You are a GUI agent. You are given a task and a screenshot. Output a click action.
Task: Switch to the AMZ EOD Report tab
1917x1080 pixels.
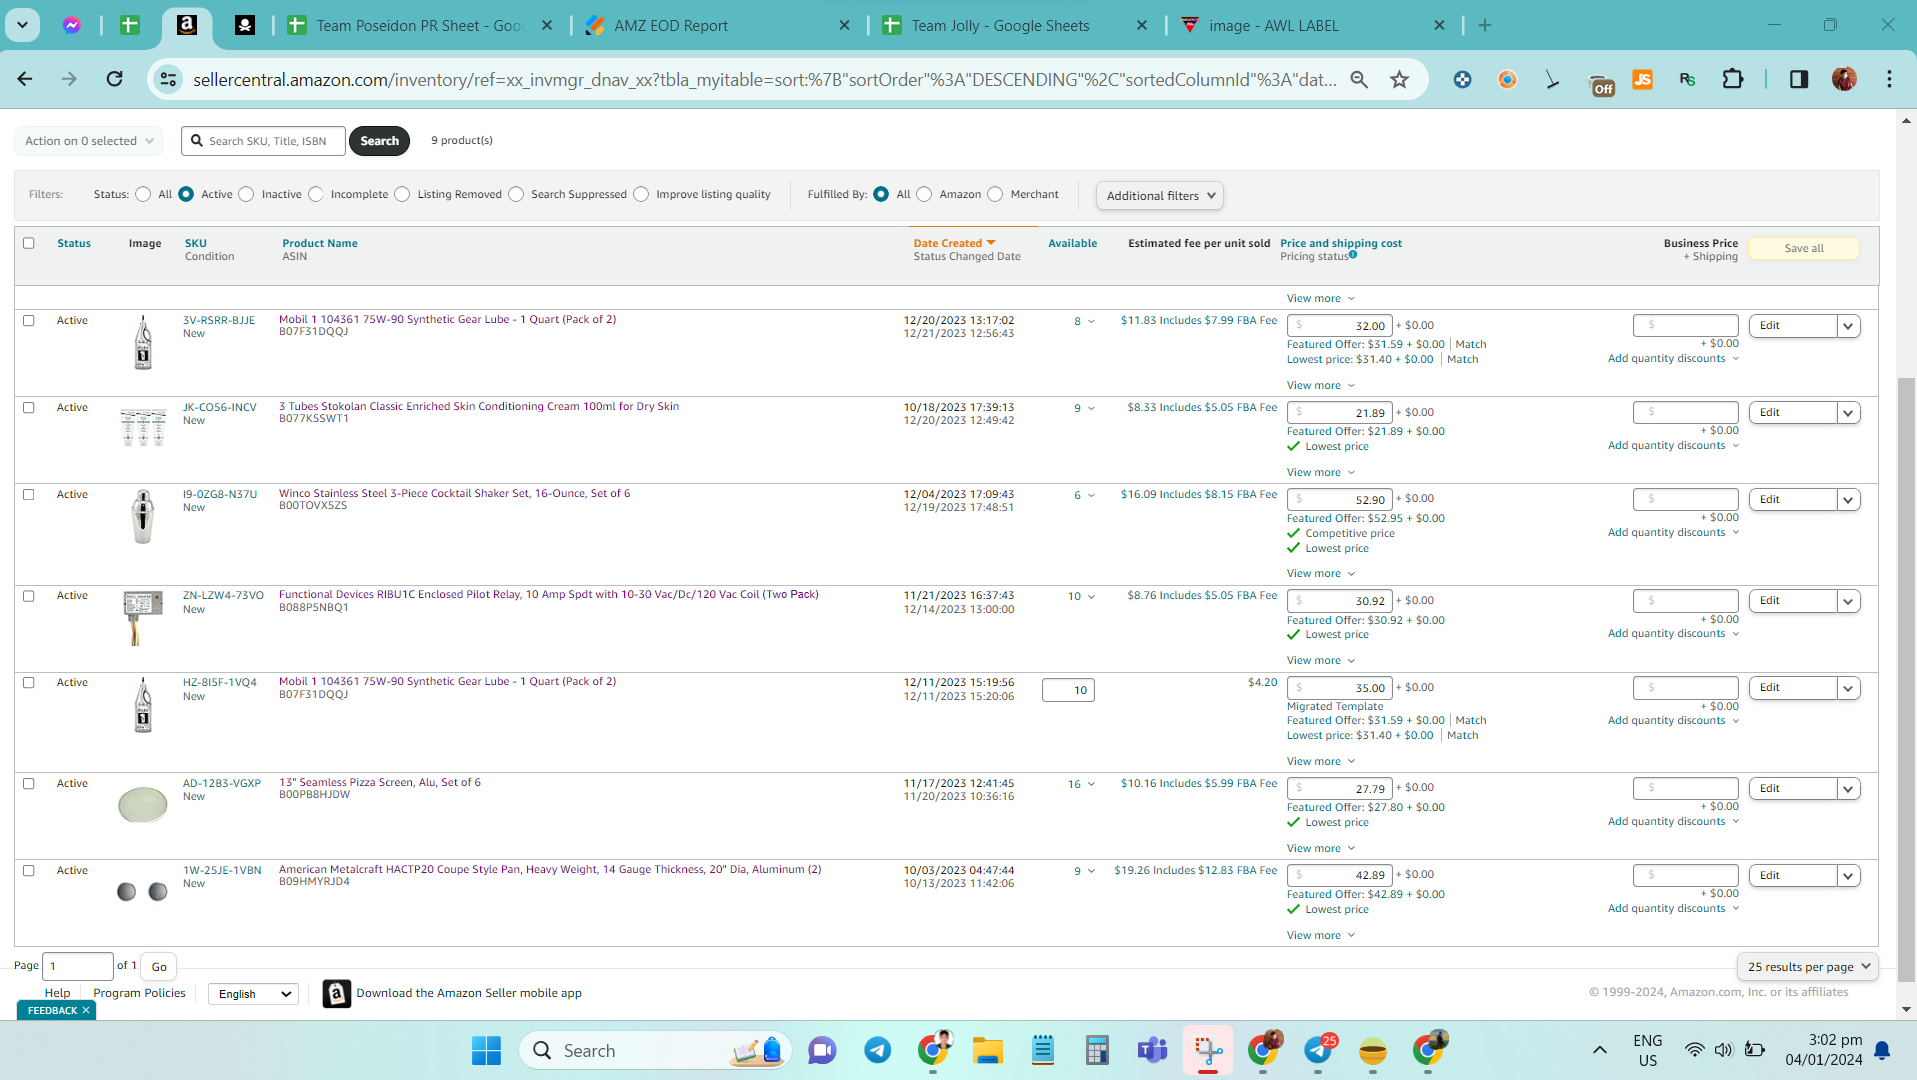[x=716, y=25]
